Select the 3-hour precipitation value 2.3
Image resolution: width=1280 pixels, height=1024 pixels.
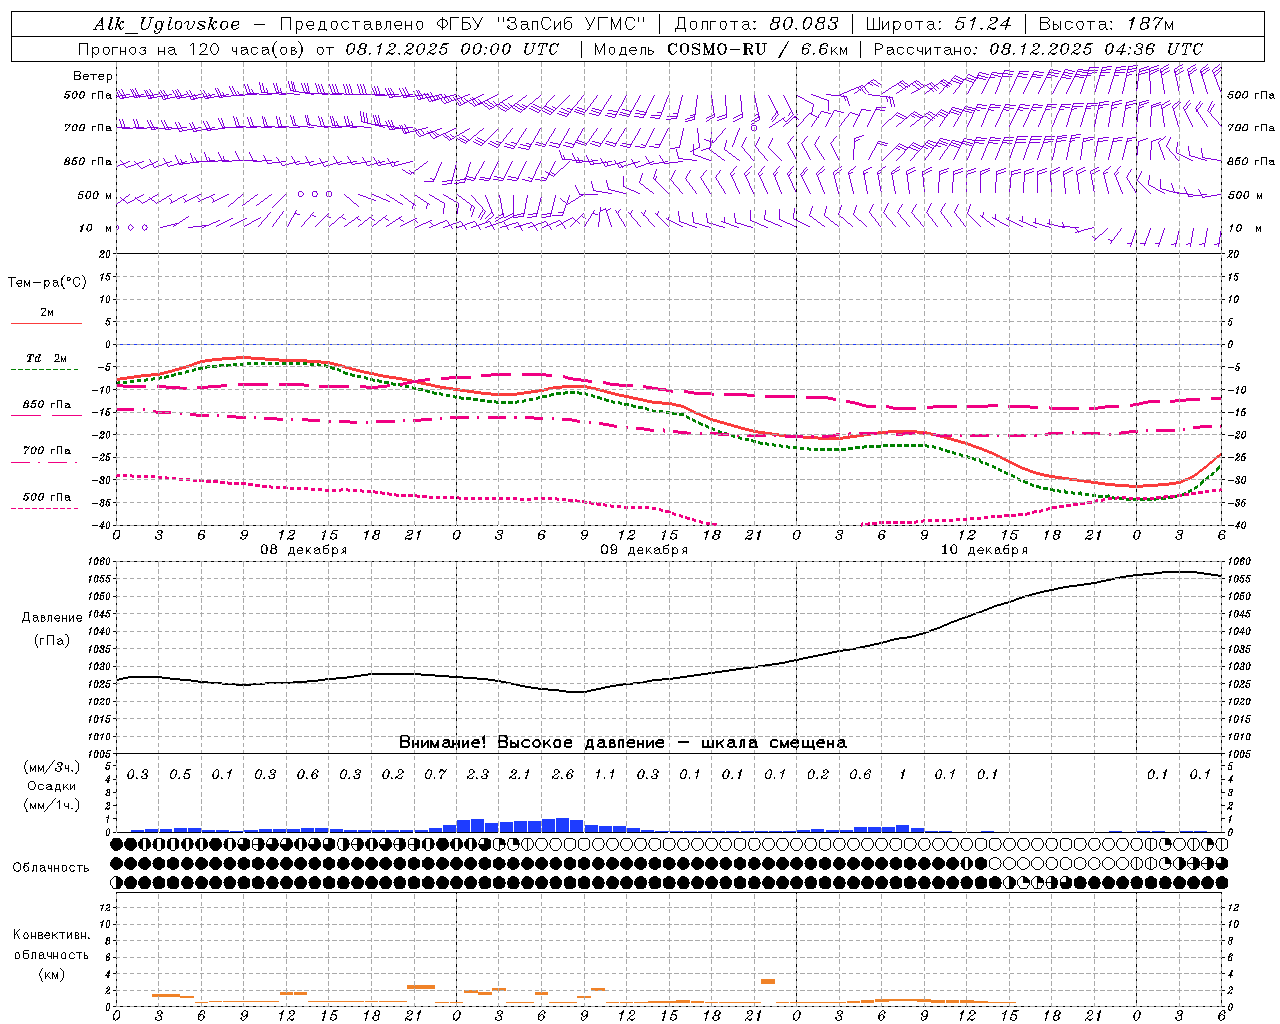478,774
